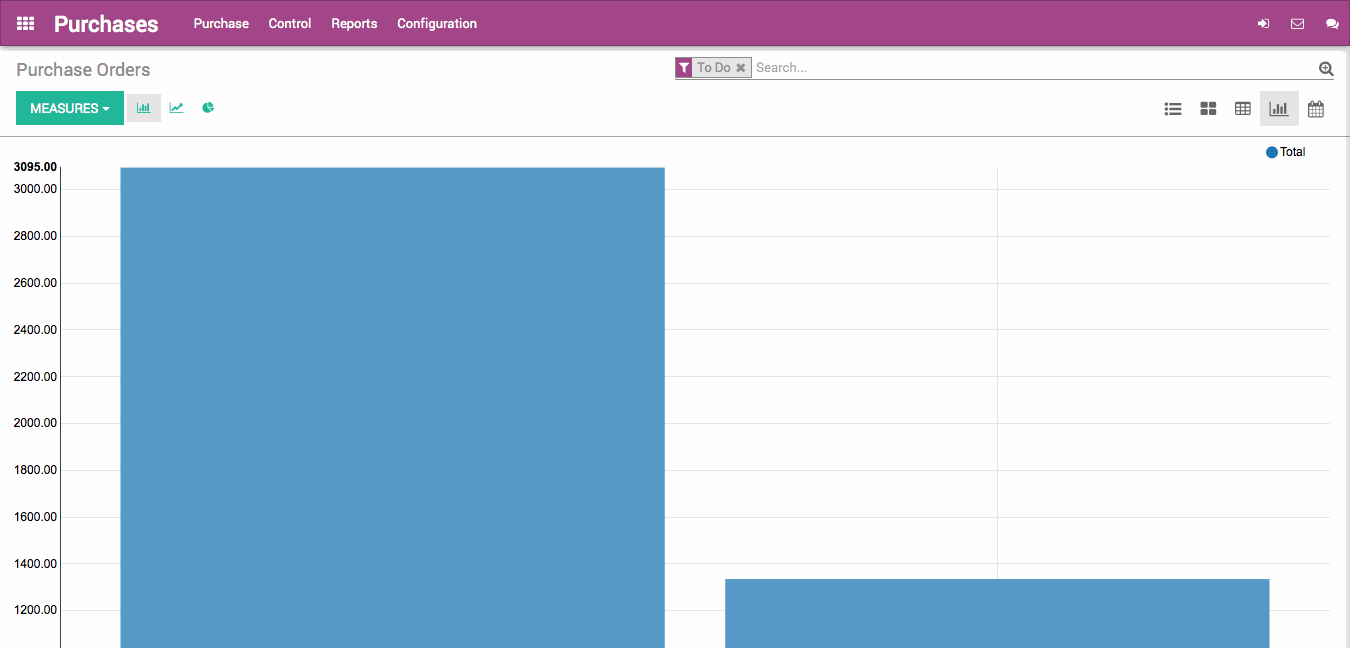Click the sign-in arrow icon
The image size is (1350, 648).
[x=1263, y=22]
